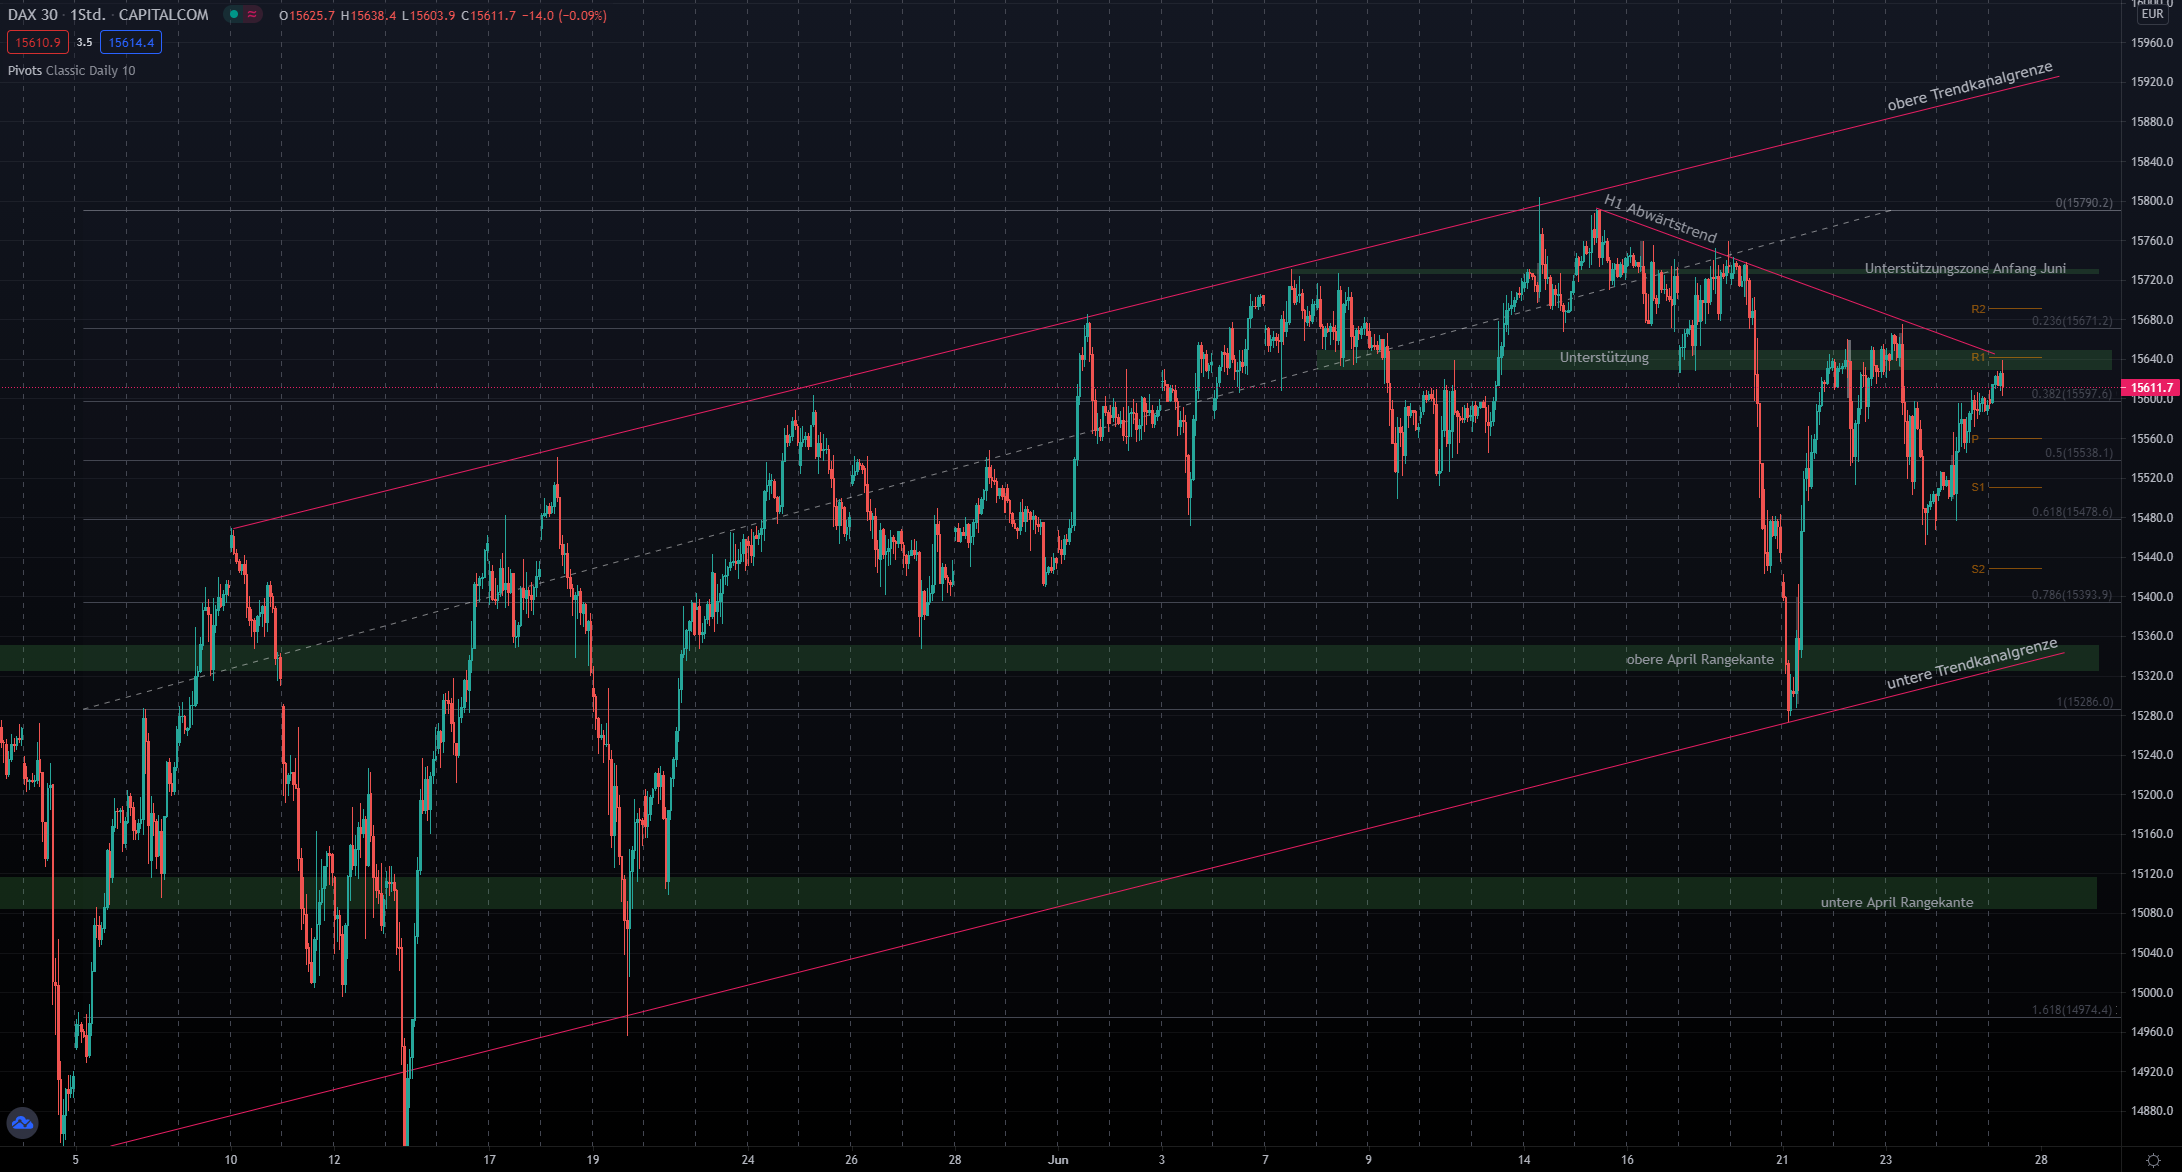Click the 'Unterstützung' support rectangle

click(x=1603, y=358)
